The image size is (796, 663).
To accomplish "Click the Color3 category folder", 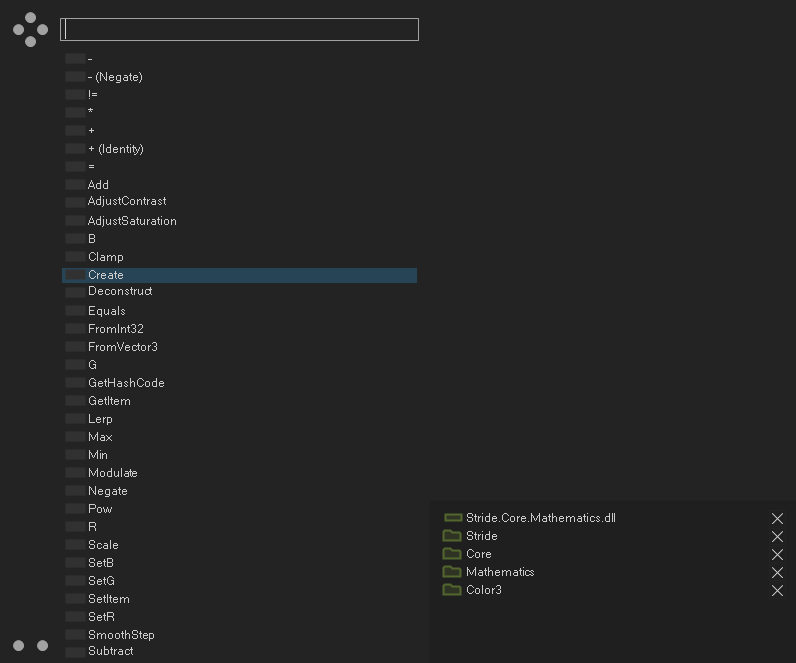I will click(484, 590).
